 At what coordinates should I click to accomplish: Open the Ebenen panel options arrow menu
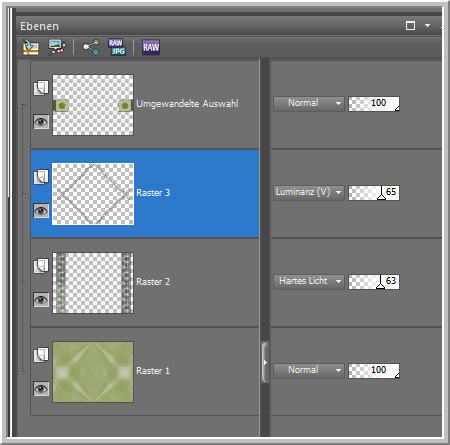427,26
